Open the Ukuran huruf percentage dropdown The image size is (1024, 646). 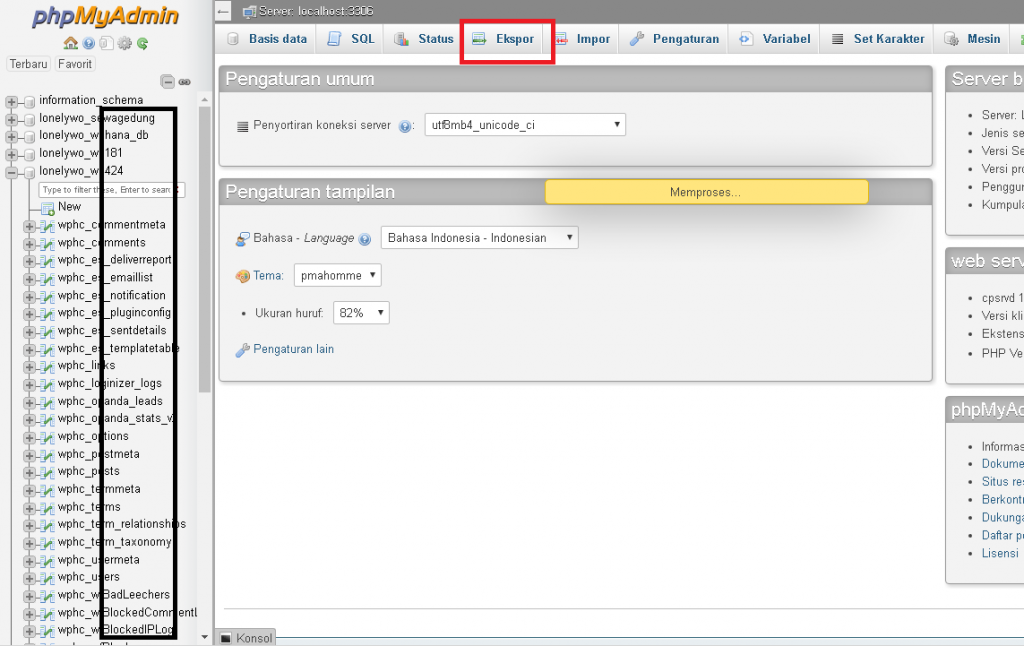(x=361, y=311)
